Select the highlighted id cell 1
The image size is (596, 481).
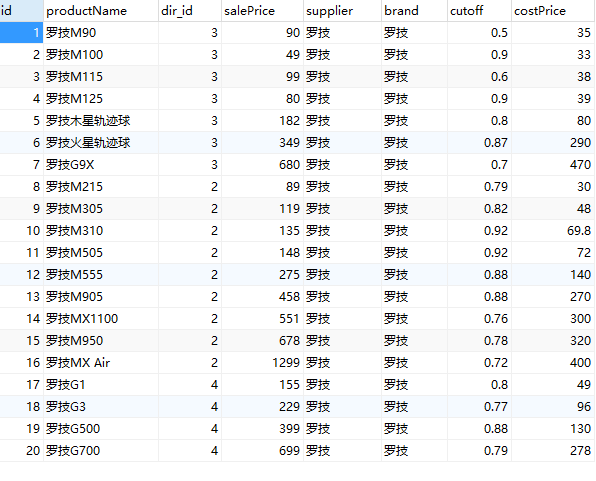pos(21,33)
